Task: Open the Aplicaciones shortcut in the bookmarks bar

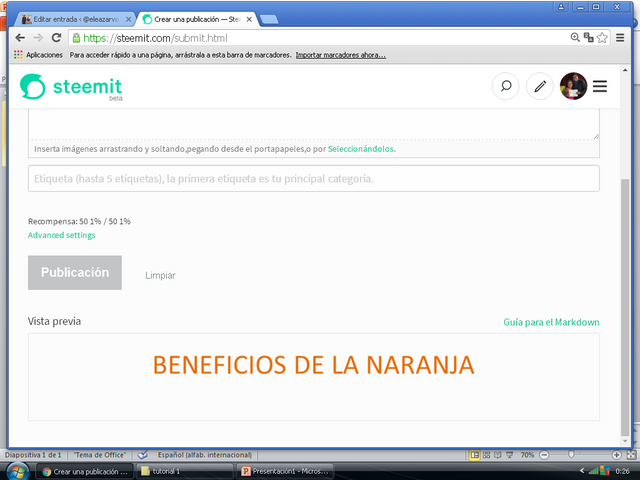Action: point(38,55)
